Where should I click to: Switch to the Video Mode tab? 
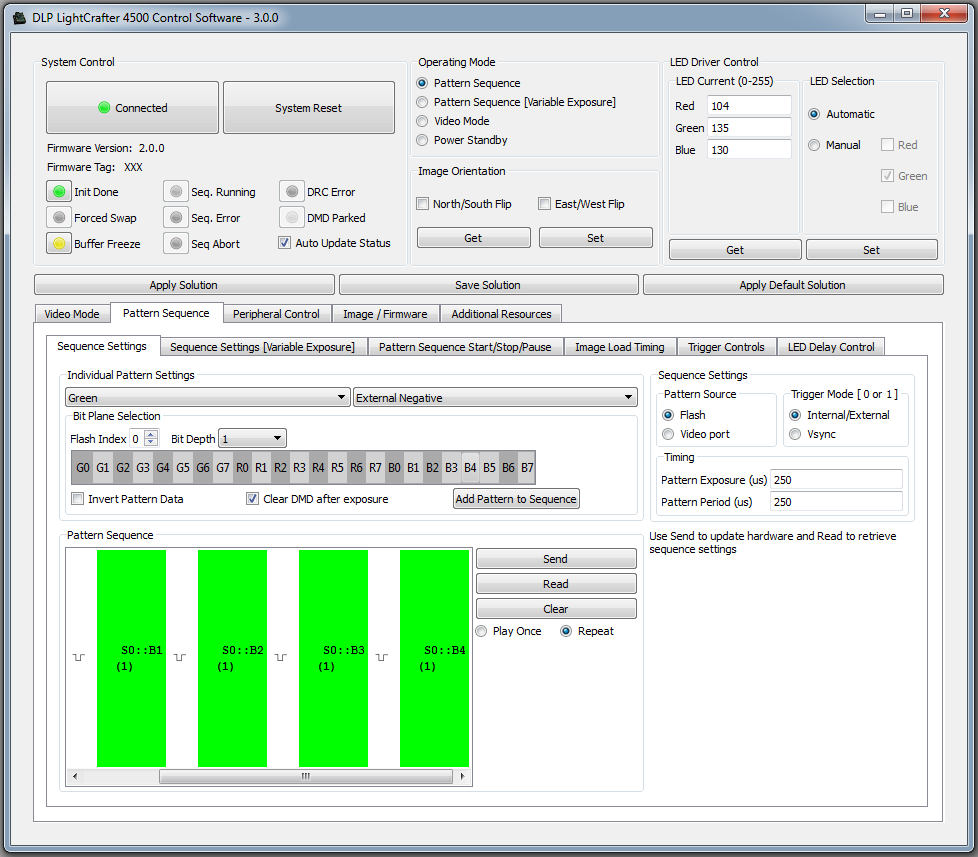[x=72, y=314]
